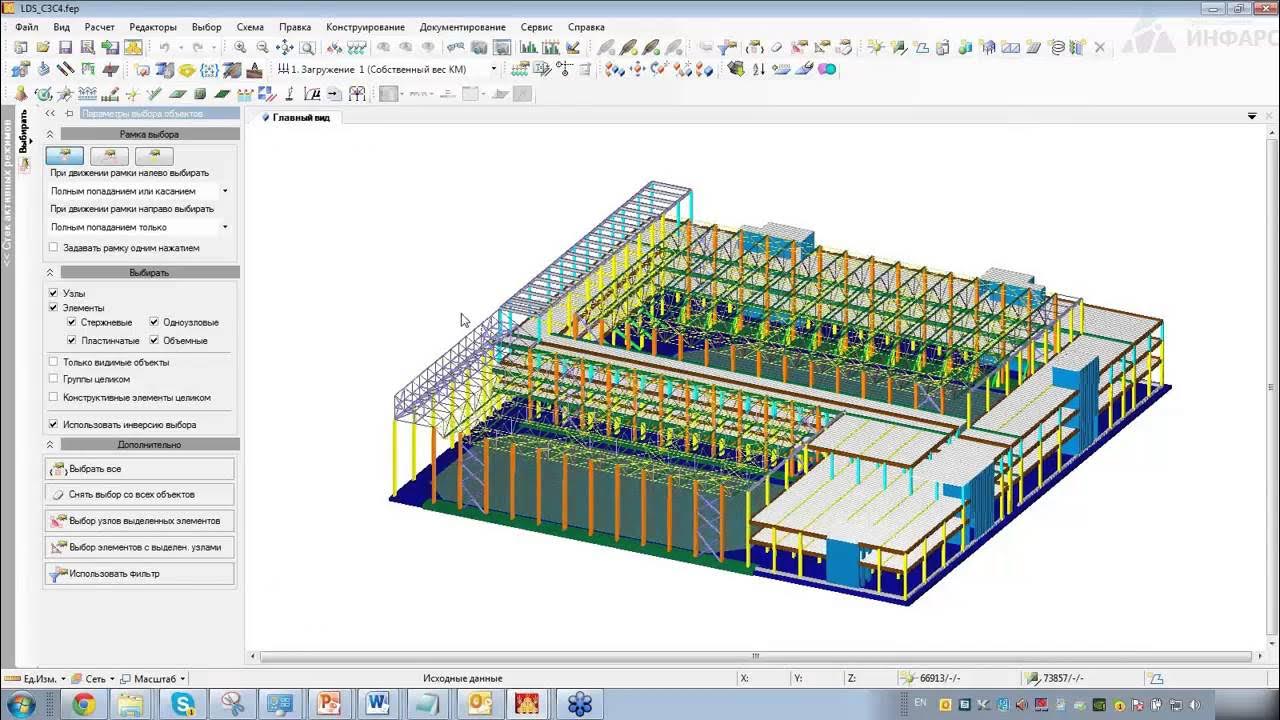Open file with the folder icon
The width and height of the screenshot is (1280, 720).
click(43, 47)
